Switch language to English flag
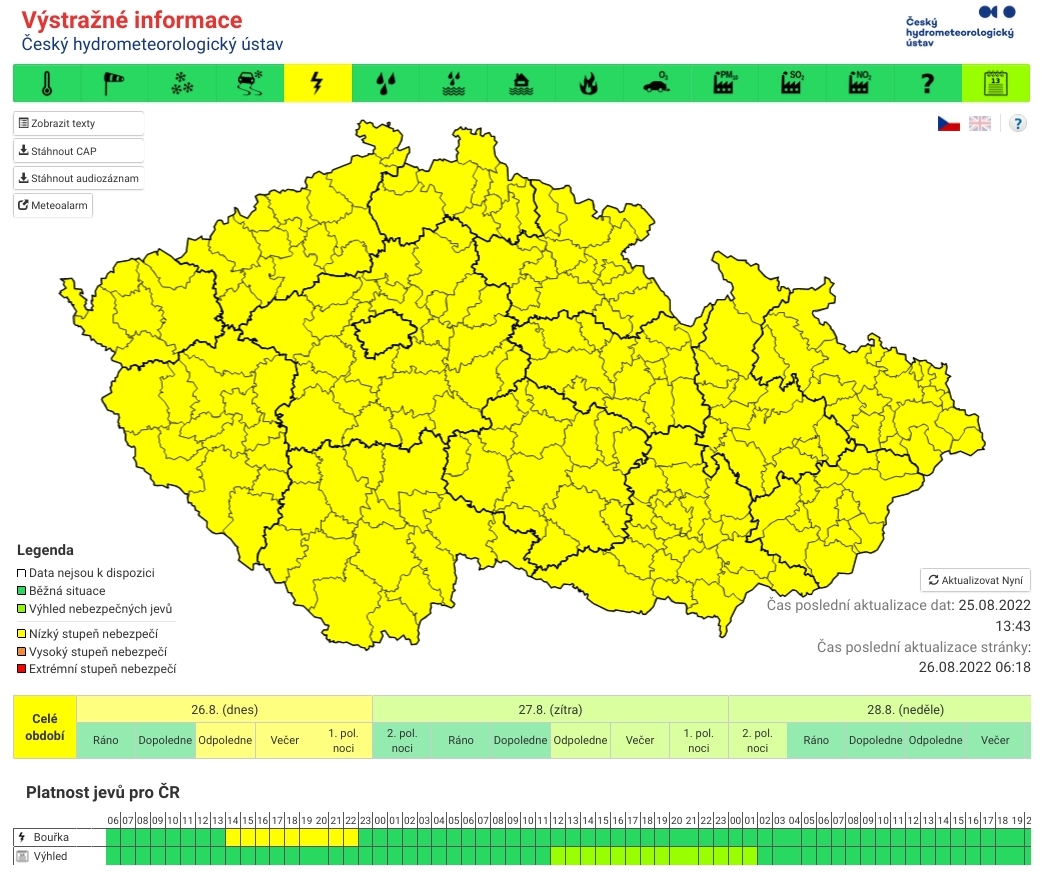Screen dimensions: 1042x885 pos(980,123)
